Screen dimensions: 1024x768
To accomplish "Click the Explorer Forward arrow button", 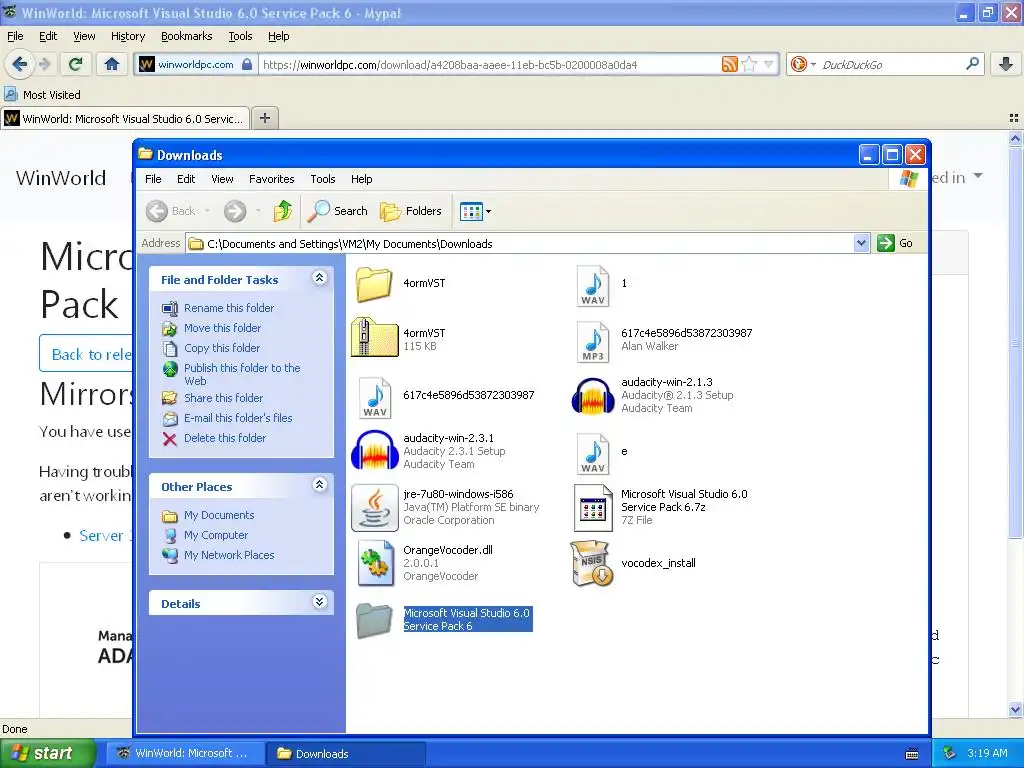I will point(235,211).
